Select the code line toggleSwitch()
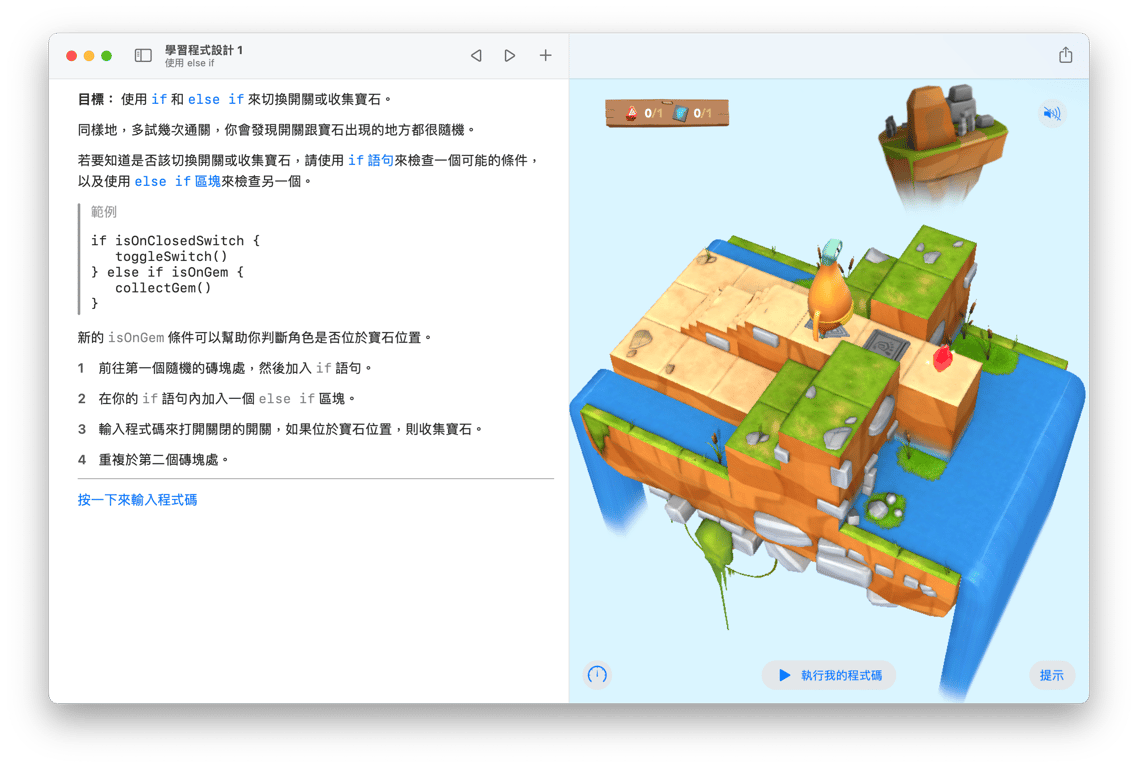Screen dimensions: 1138x768 [171, 256]
